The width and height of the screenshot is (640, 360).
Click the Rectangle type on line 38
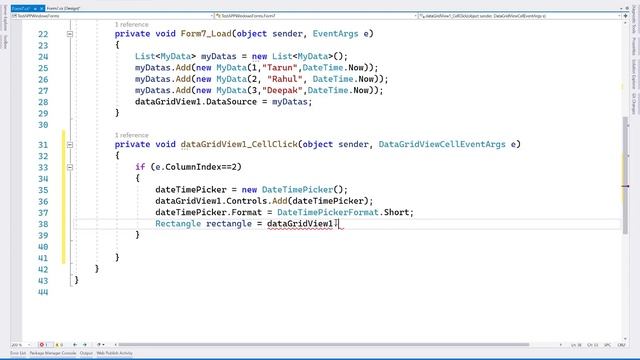pyautogui.click(x=178, y=224)
